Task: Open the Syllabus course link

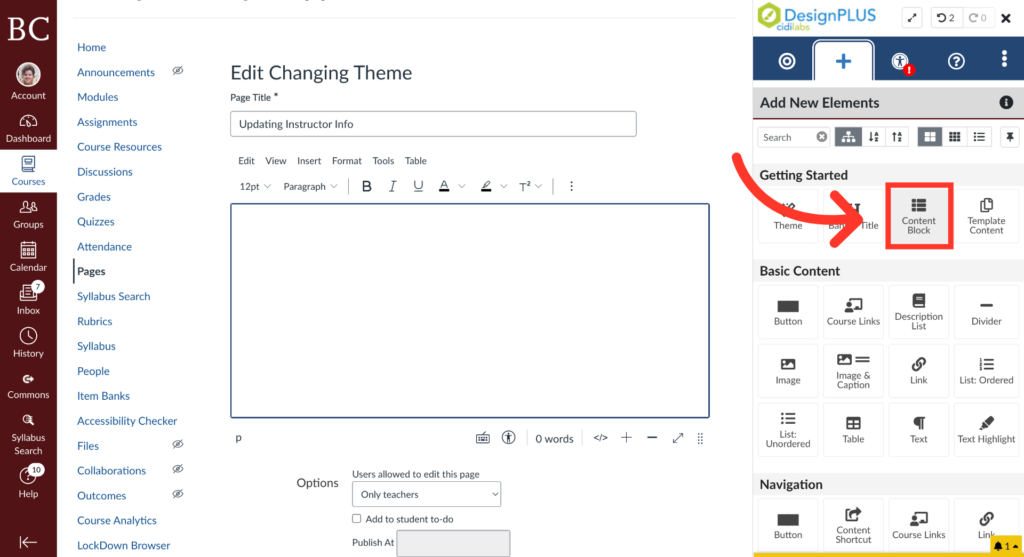Action: [96, 346]
